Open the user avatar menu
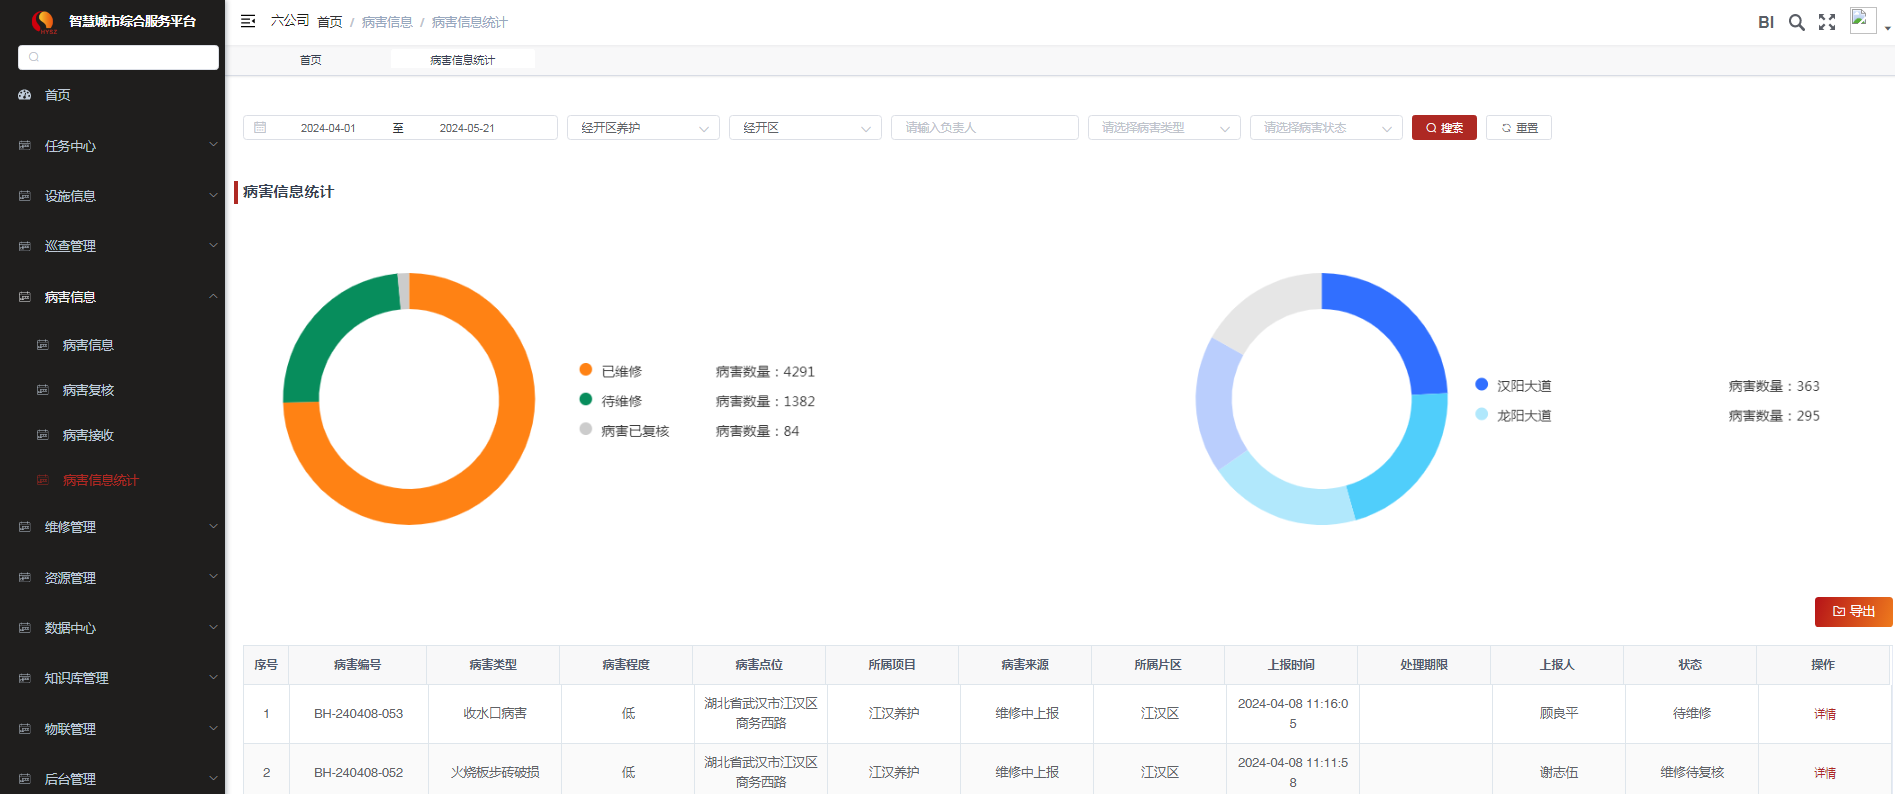 [1863, 21]
